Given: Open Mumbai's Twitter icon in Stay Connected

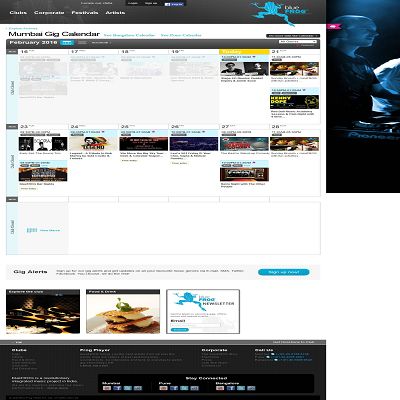Looking at the screenshot, I should pos(127,388).
